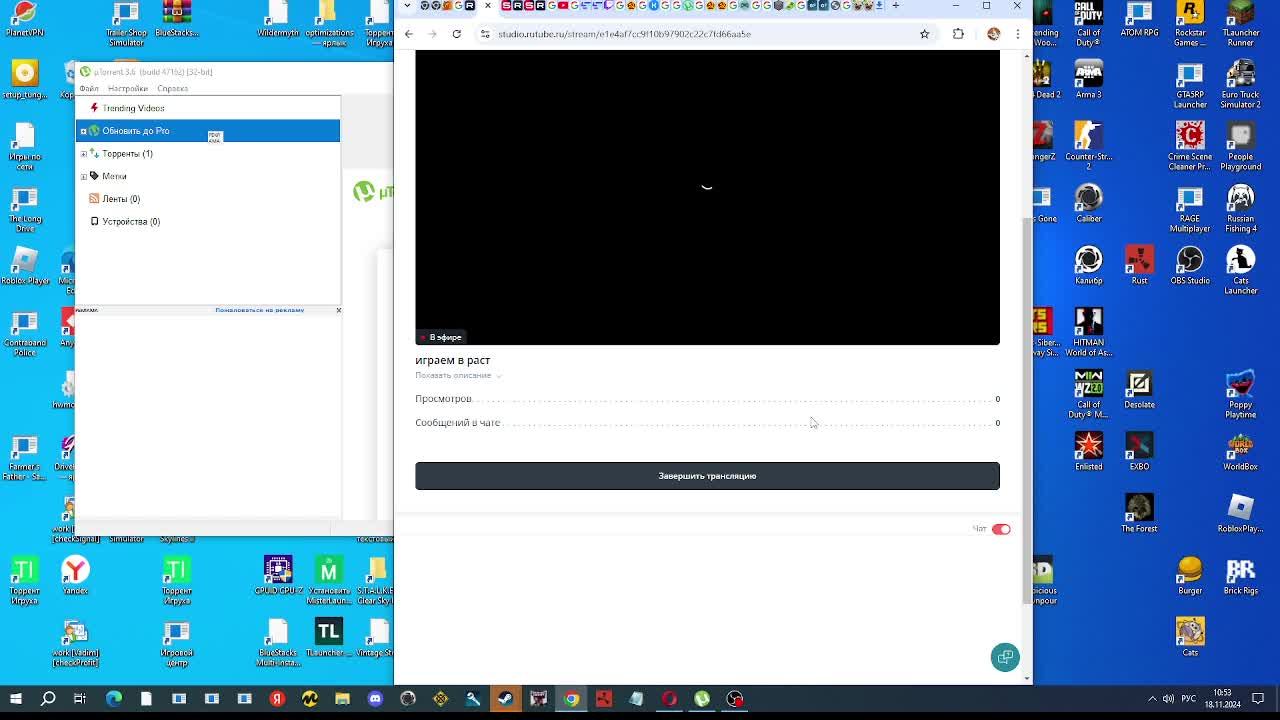Click the black stream video preview
This screenshot has width=1280, height=720.
point(707,197)
